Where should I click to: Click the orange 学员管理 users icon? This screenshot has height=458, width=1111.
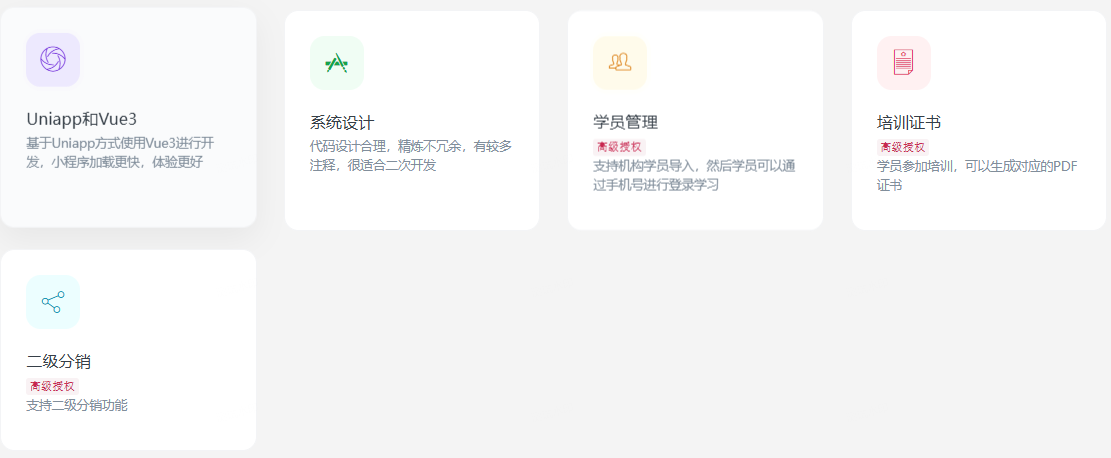pos(619,63)
